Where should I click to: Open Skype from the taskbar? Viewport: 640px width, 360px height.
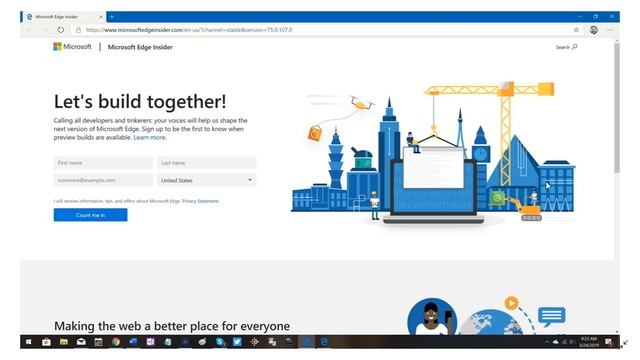point(220,342)
